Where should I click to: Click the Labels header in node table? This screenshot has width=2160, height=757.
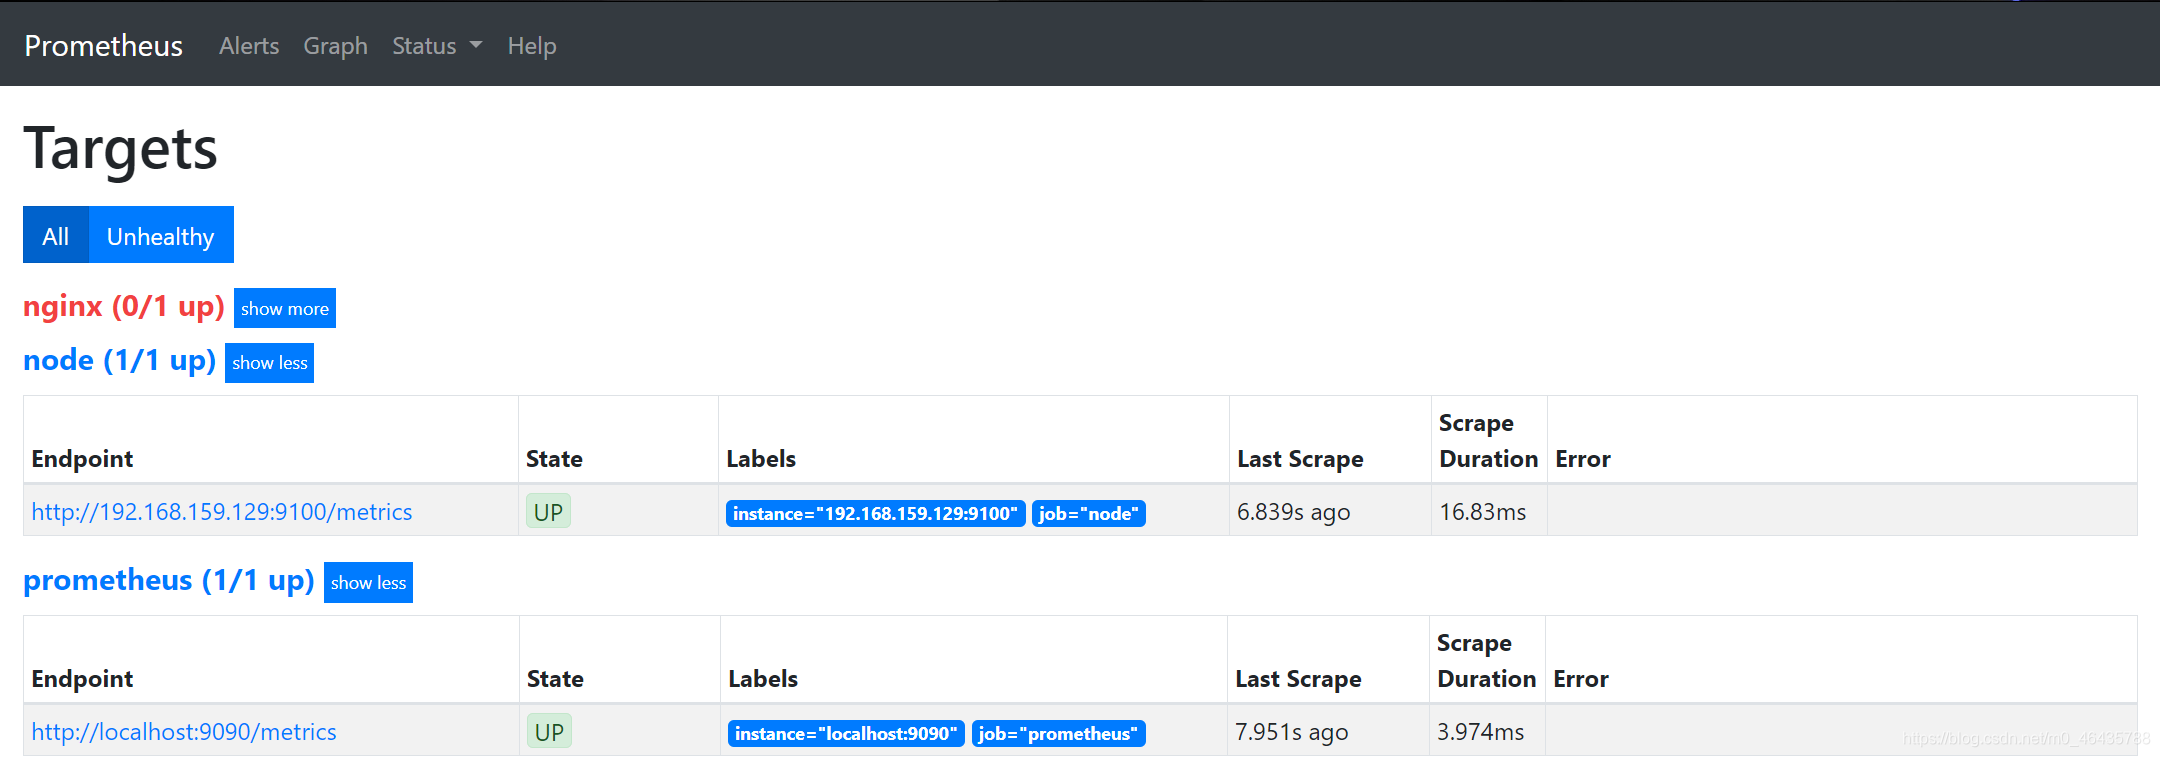point(761,459)
